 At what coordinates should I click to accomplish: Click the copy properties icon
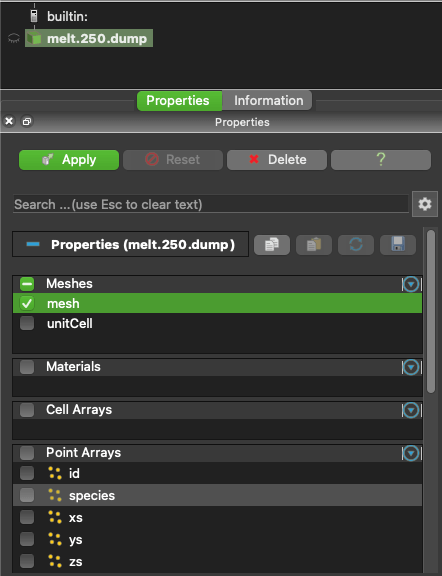click(272, 245)
